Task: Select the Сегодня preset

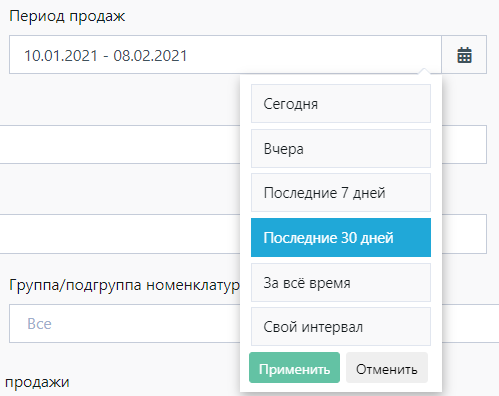Action: click(x=341, y=104)
